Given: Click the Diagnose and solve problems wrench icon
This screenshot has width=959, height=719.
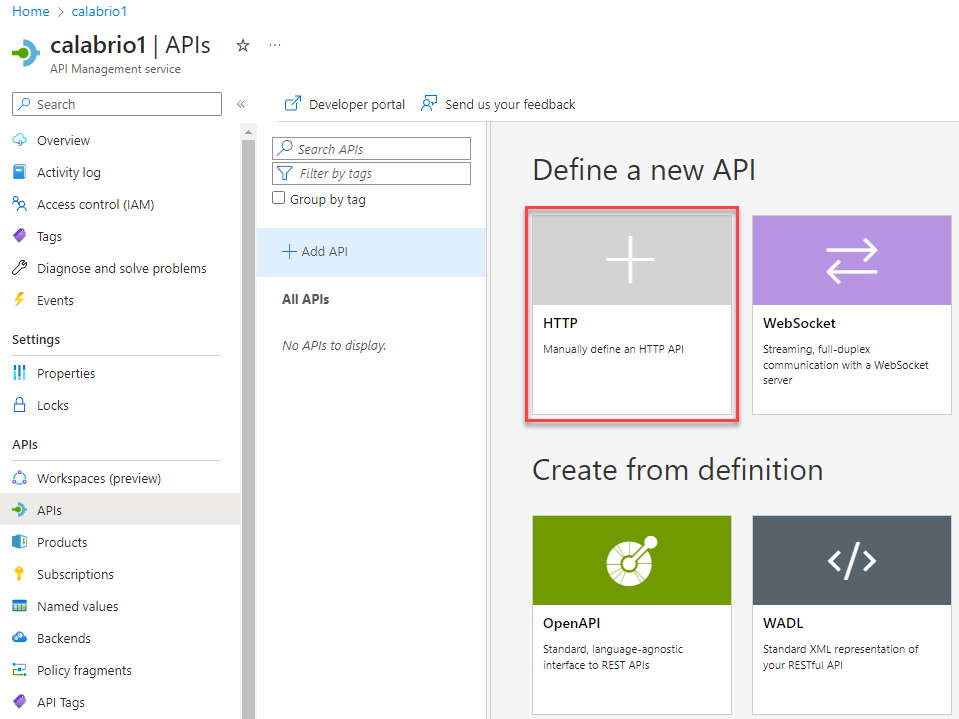Looking at the screenshot, I should point(20,268).
